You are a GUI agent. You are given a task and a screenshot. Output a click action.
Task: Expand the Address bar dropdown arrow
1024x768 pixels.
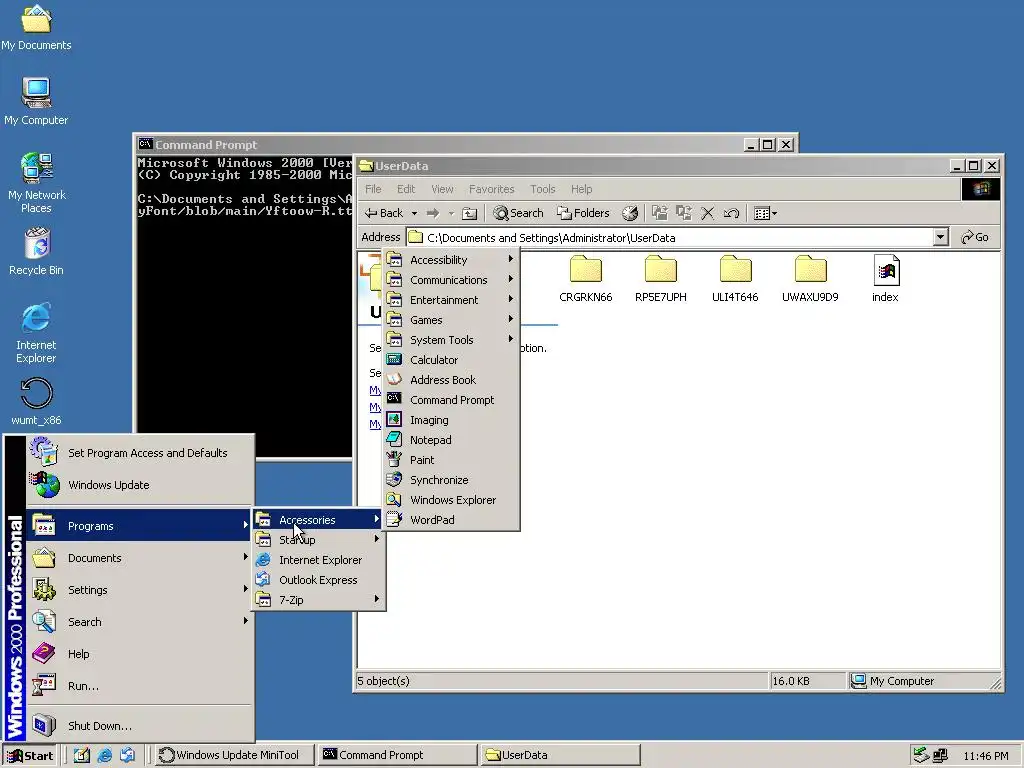click(940, 237)
